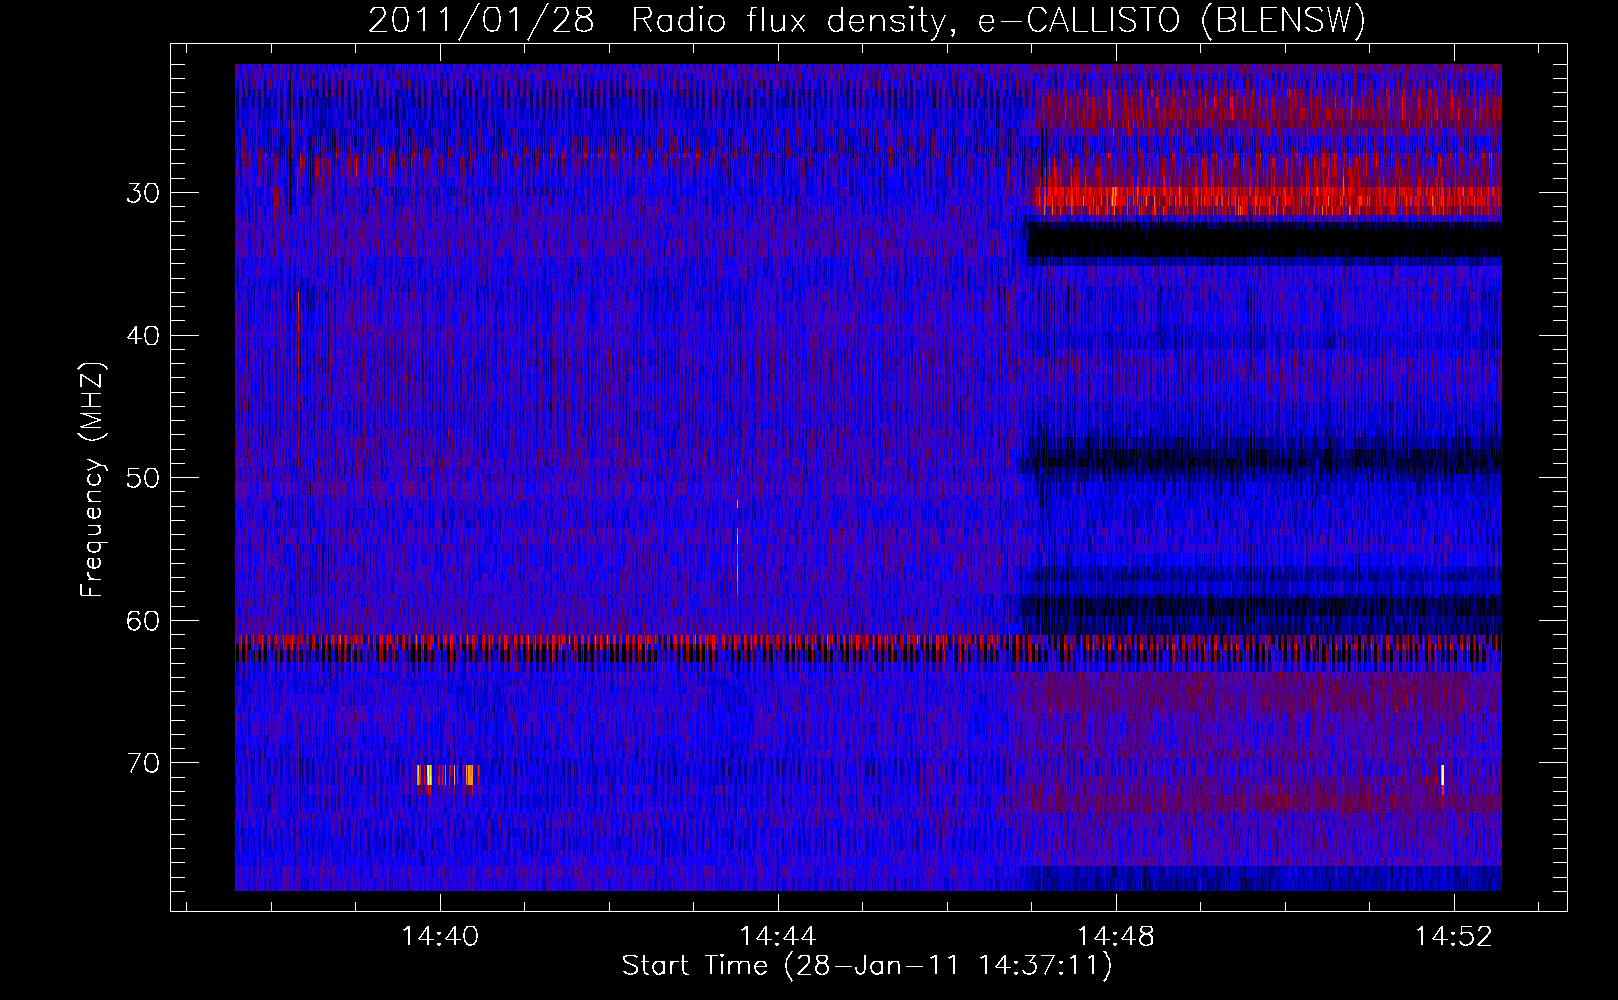Select the 50 frequency tick label

coord(143,478)
